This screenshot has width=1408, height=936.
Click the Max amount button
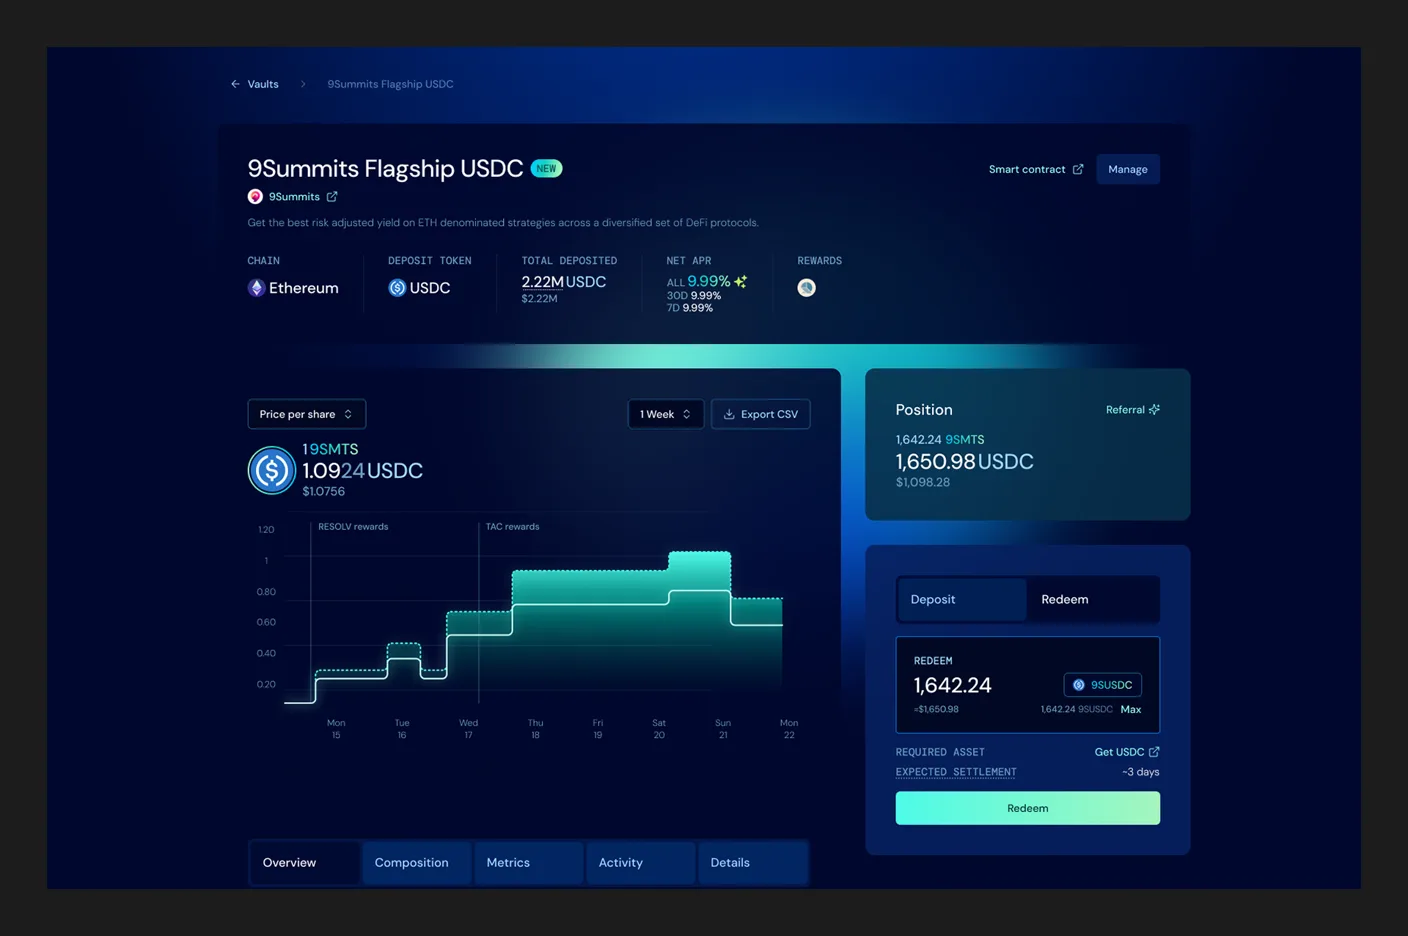tap(1130, 709)
